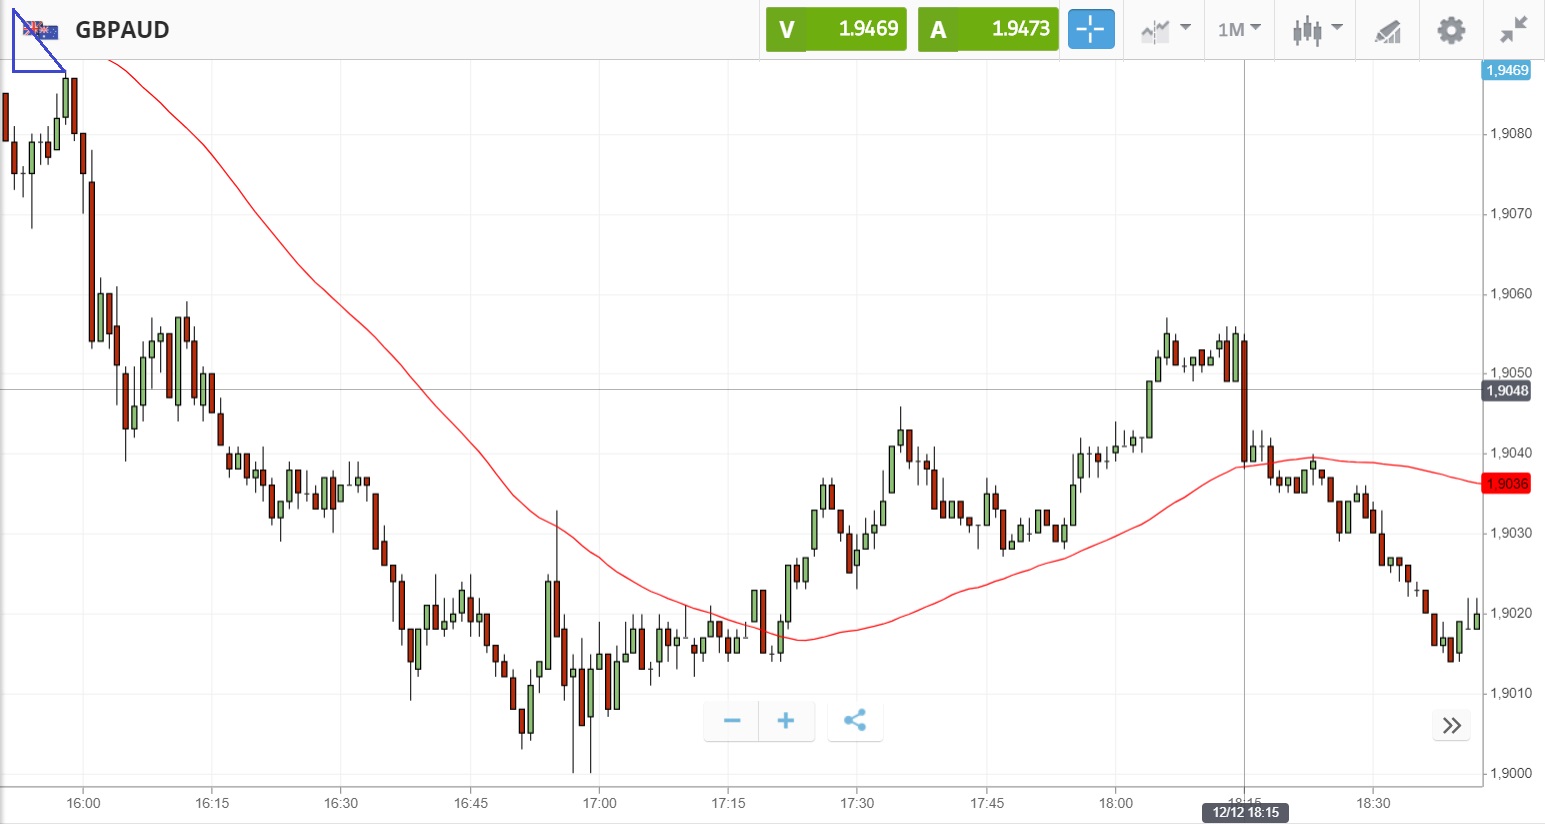Click the A buy button at 1.9473
1545x824 pixels.
tap(988, 29)
